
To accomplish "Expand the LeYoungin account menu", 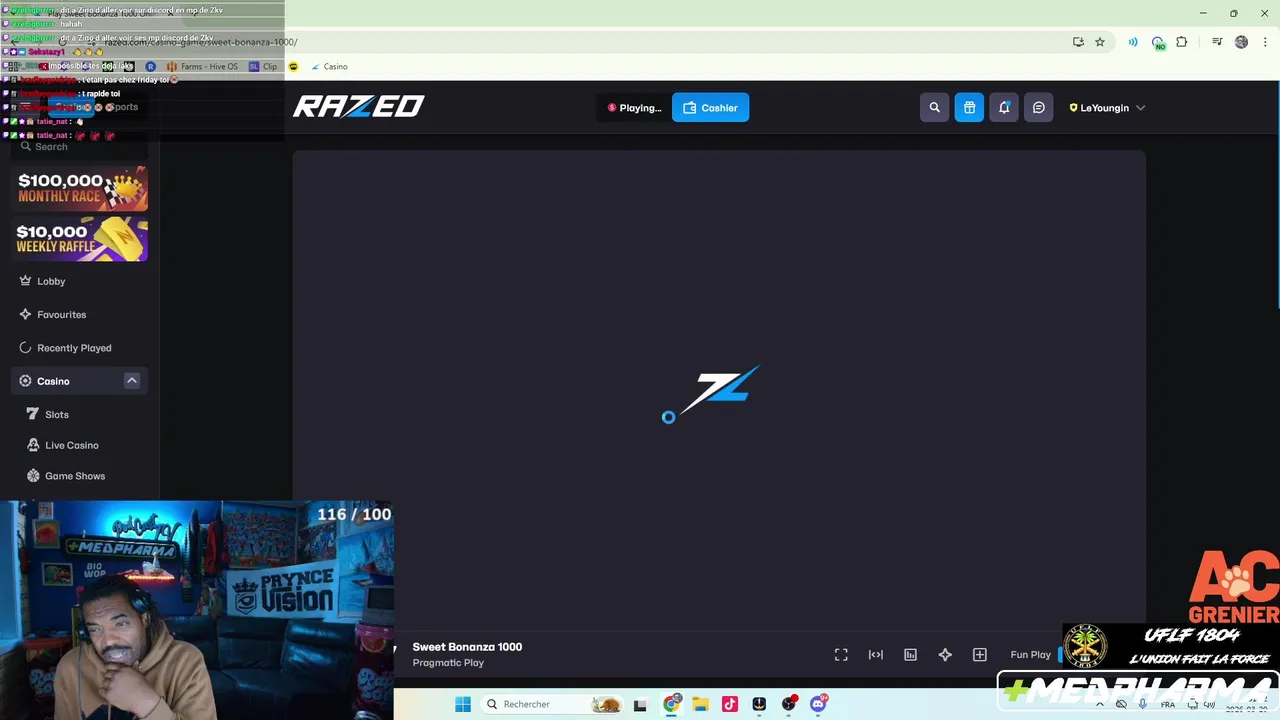I will coord(1107,108).
